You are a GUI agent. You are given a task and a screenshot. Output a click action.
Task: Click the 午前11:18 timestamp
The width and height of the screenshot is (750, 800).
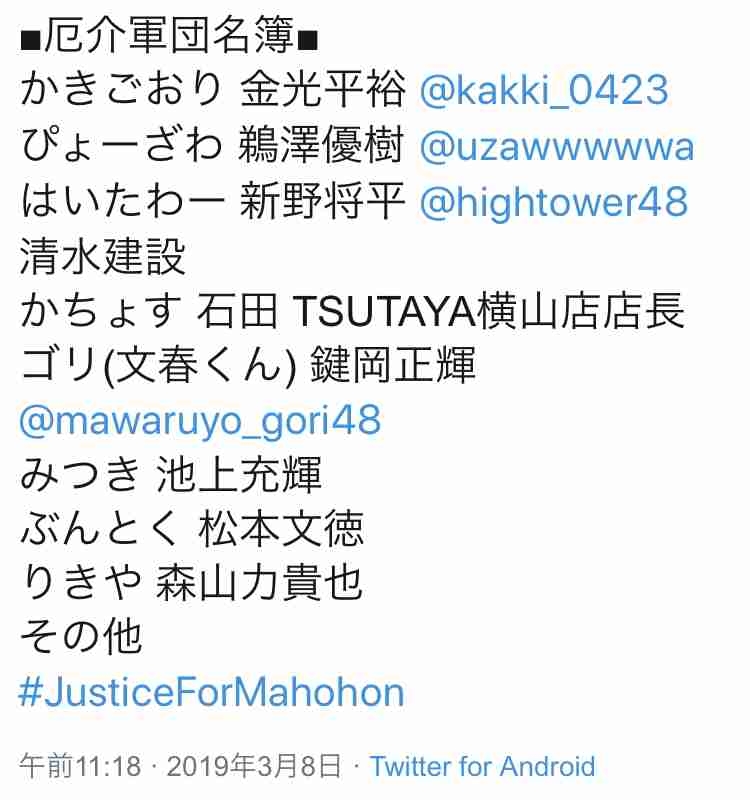coord(80,766)
